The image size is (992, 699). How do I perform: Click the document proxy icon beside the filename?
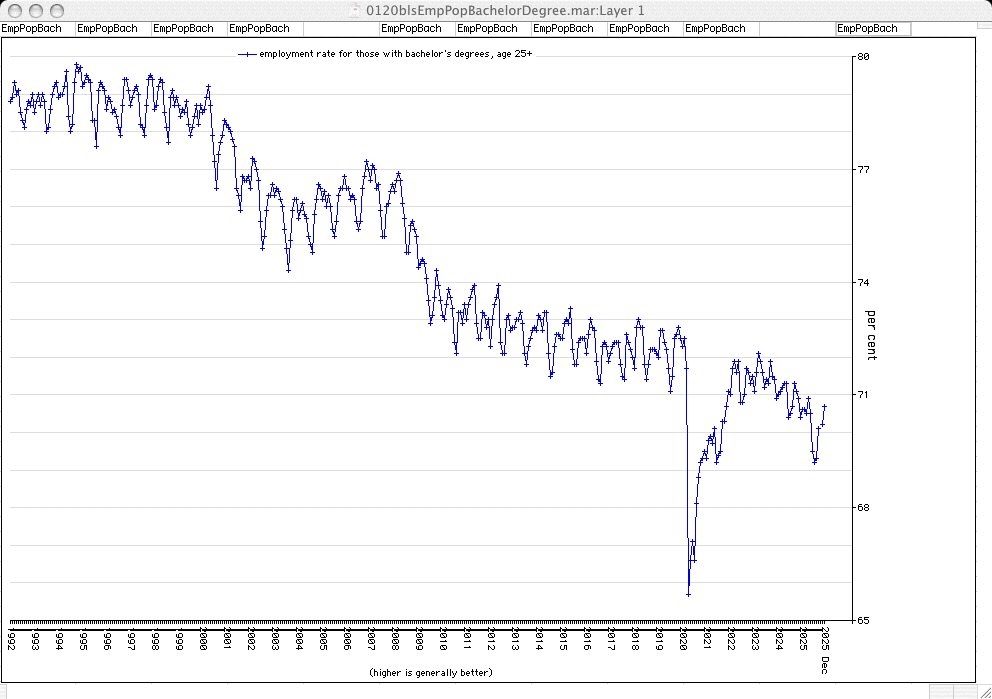click(x=346, y=10)
